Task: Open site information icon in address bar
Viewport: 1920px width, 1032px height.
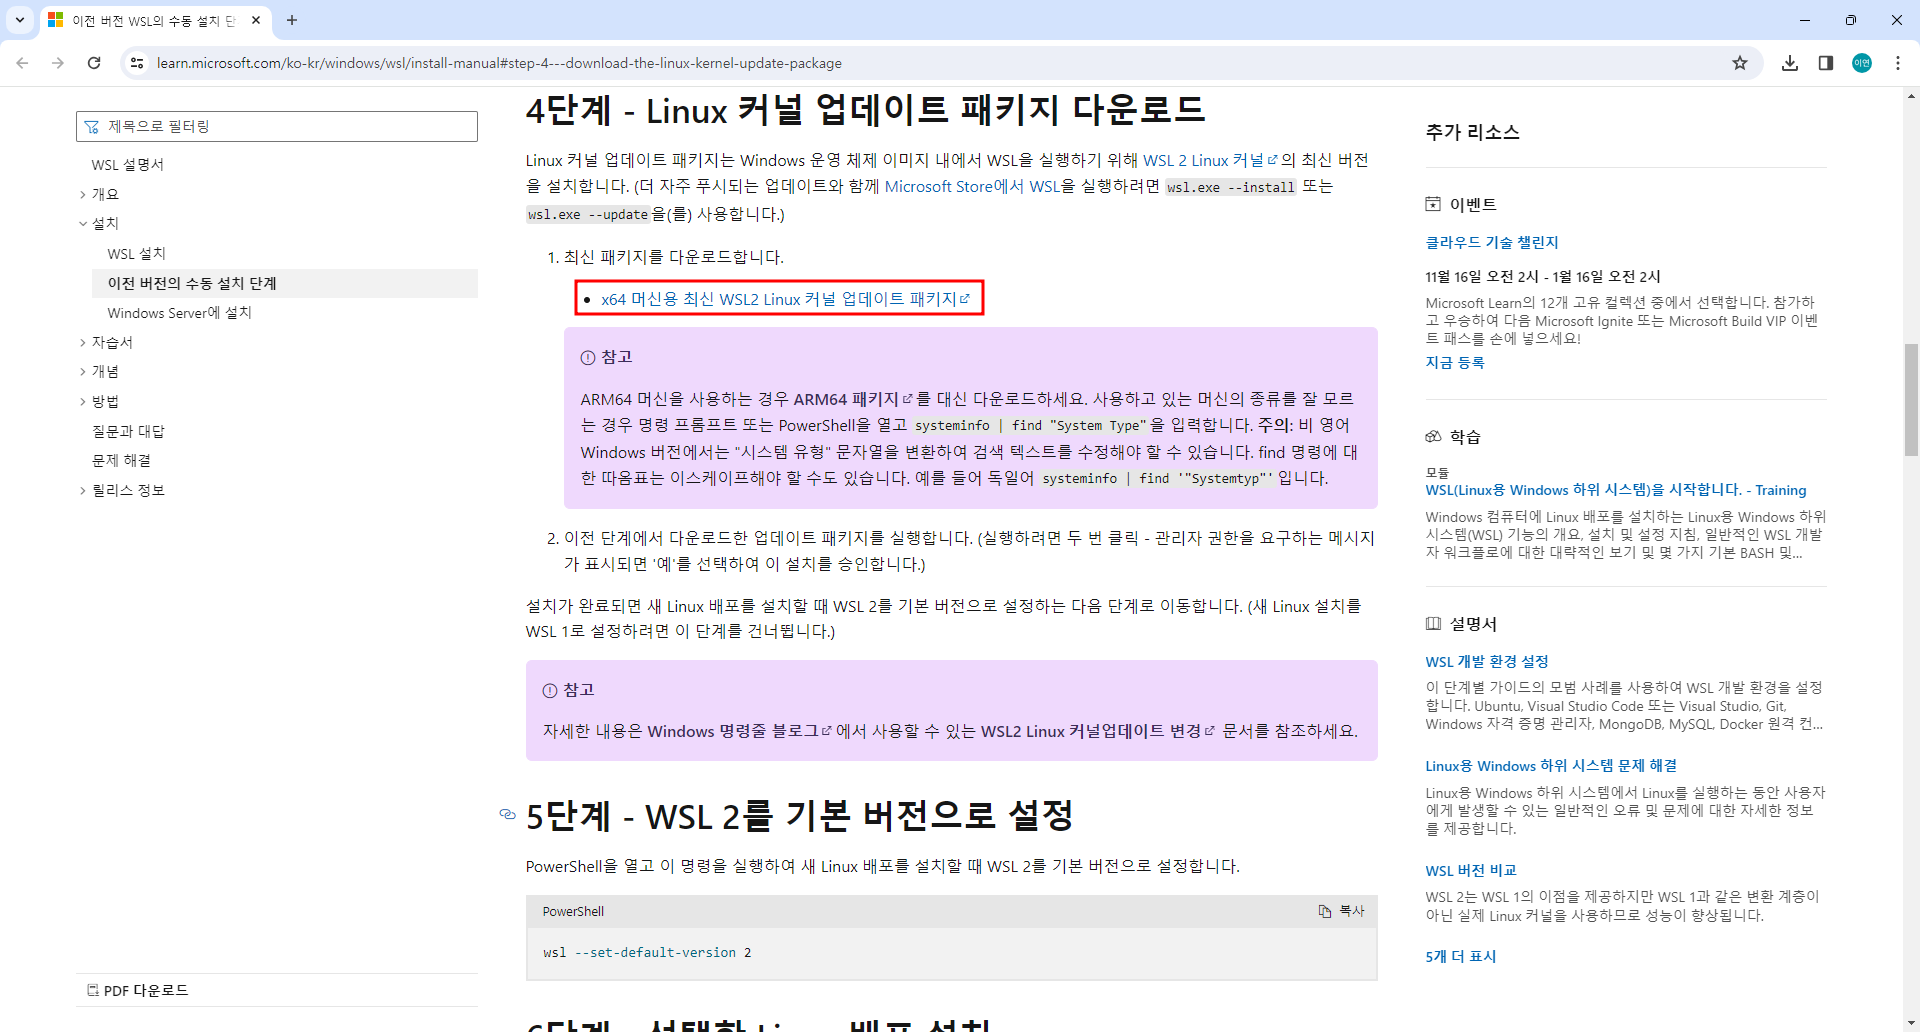Action: point(137,63)
